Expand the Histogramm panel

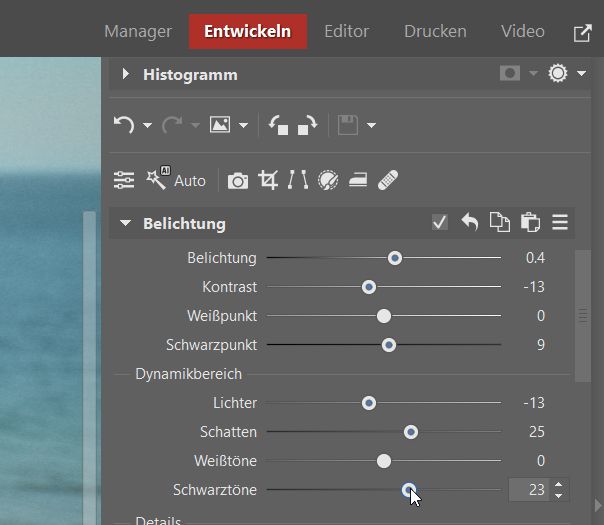click(125, 74)
